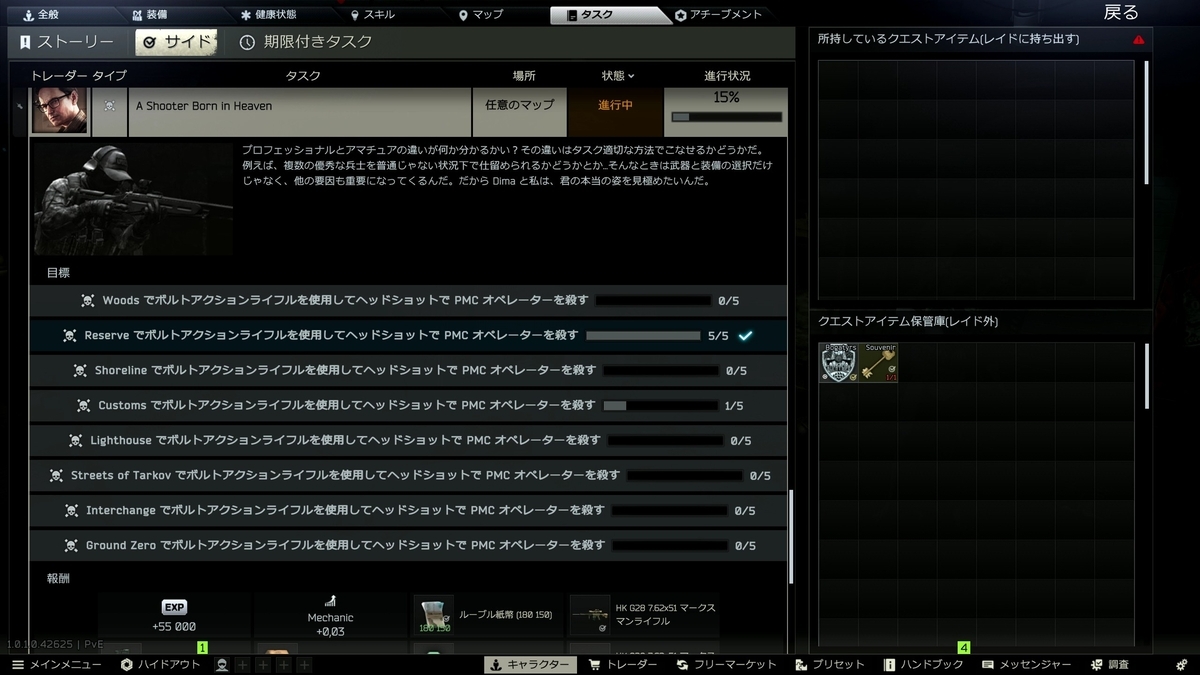Viewport: 1200px width, 675px height.
Task: Click the sniper task illustration image
Action: coord(132,200)
